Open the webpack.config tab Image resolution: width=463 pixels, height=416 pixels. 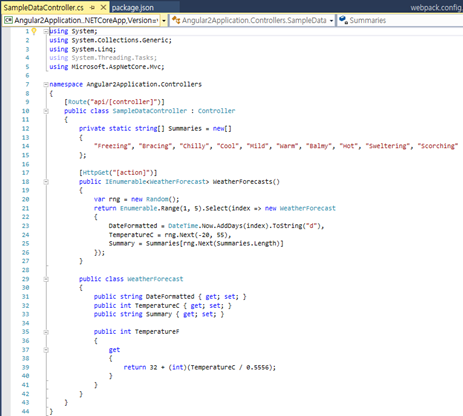[x=435, y=7]
